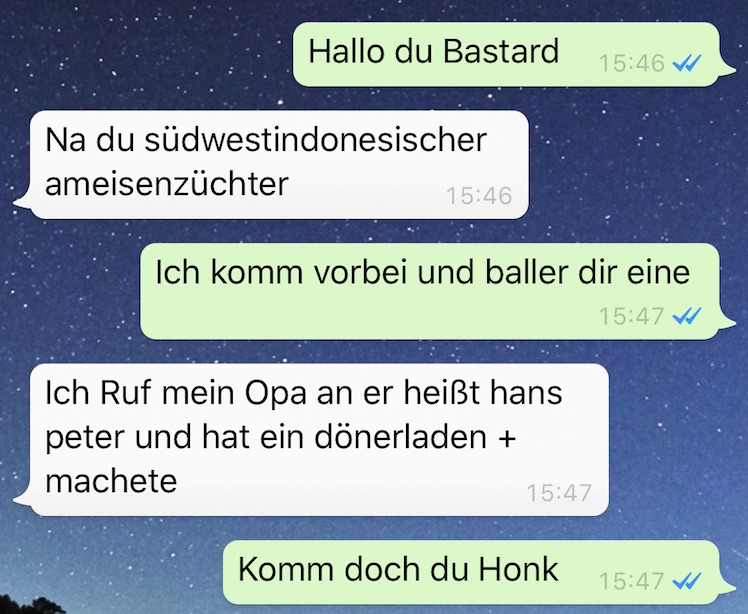Click the word 'machete' in the received message
This screenshot has height=614, width=748.
click(111, 480)
